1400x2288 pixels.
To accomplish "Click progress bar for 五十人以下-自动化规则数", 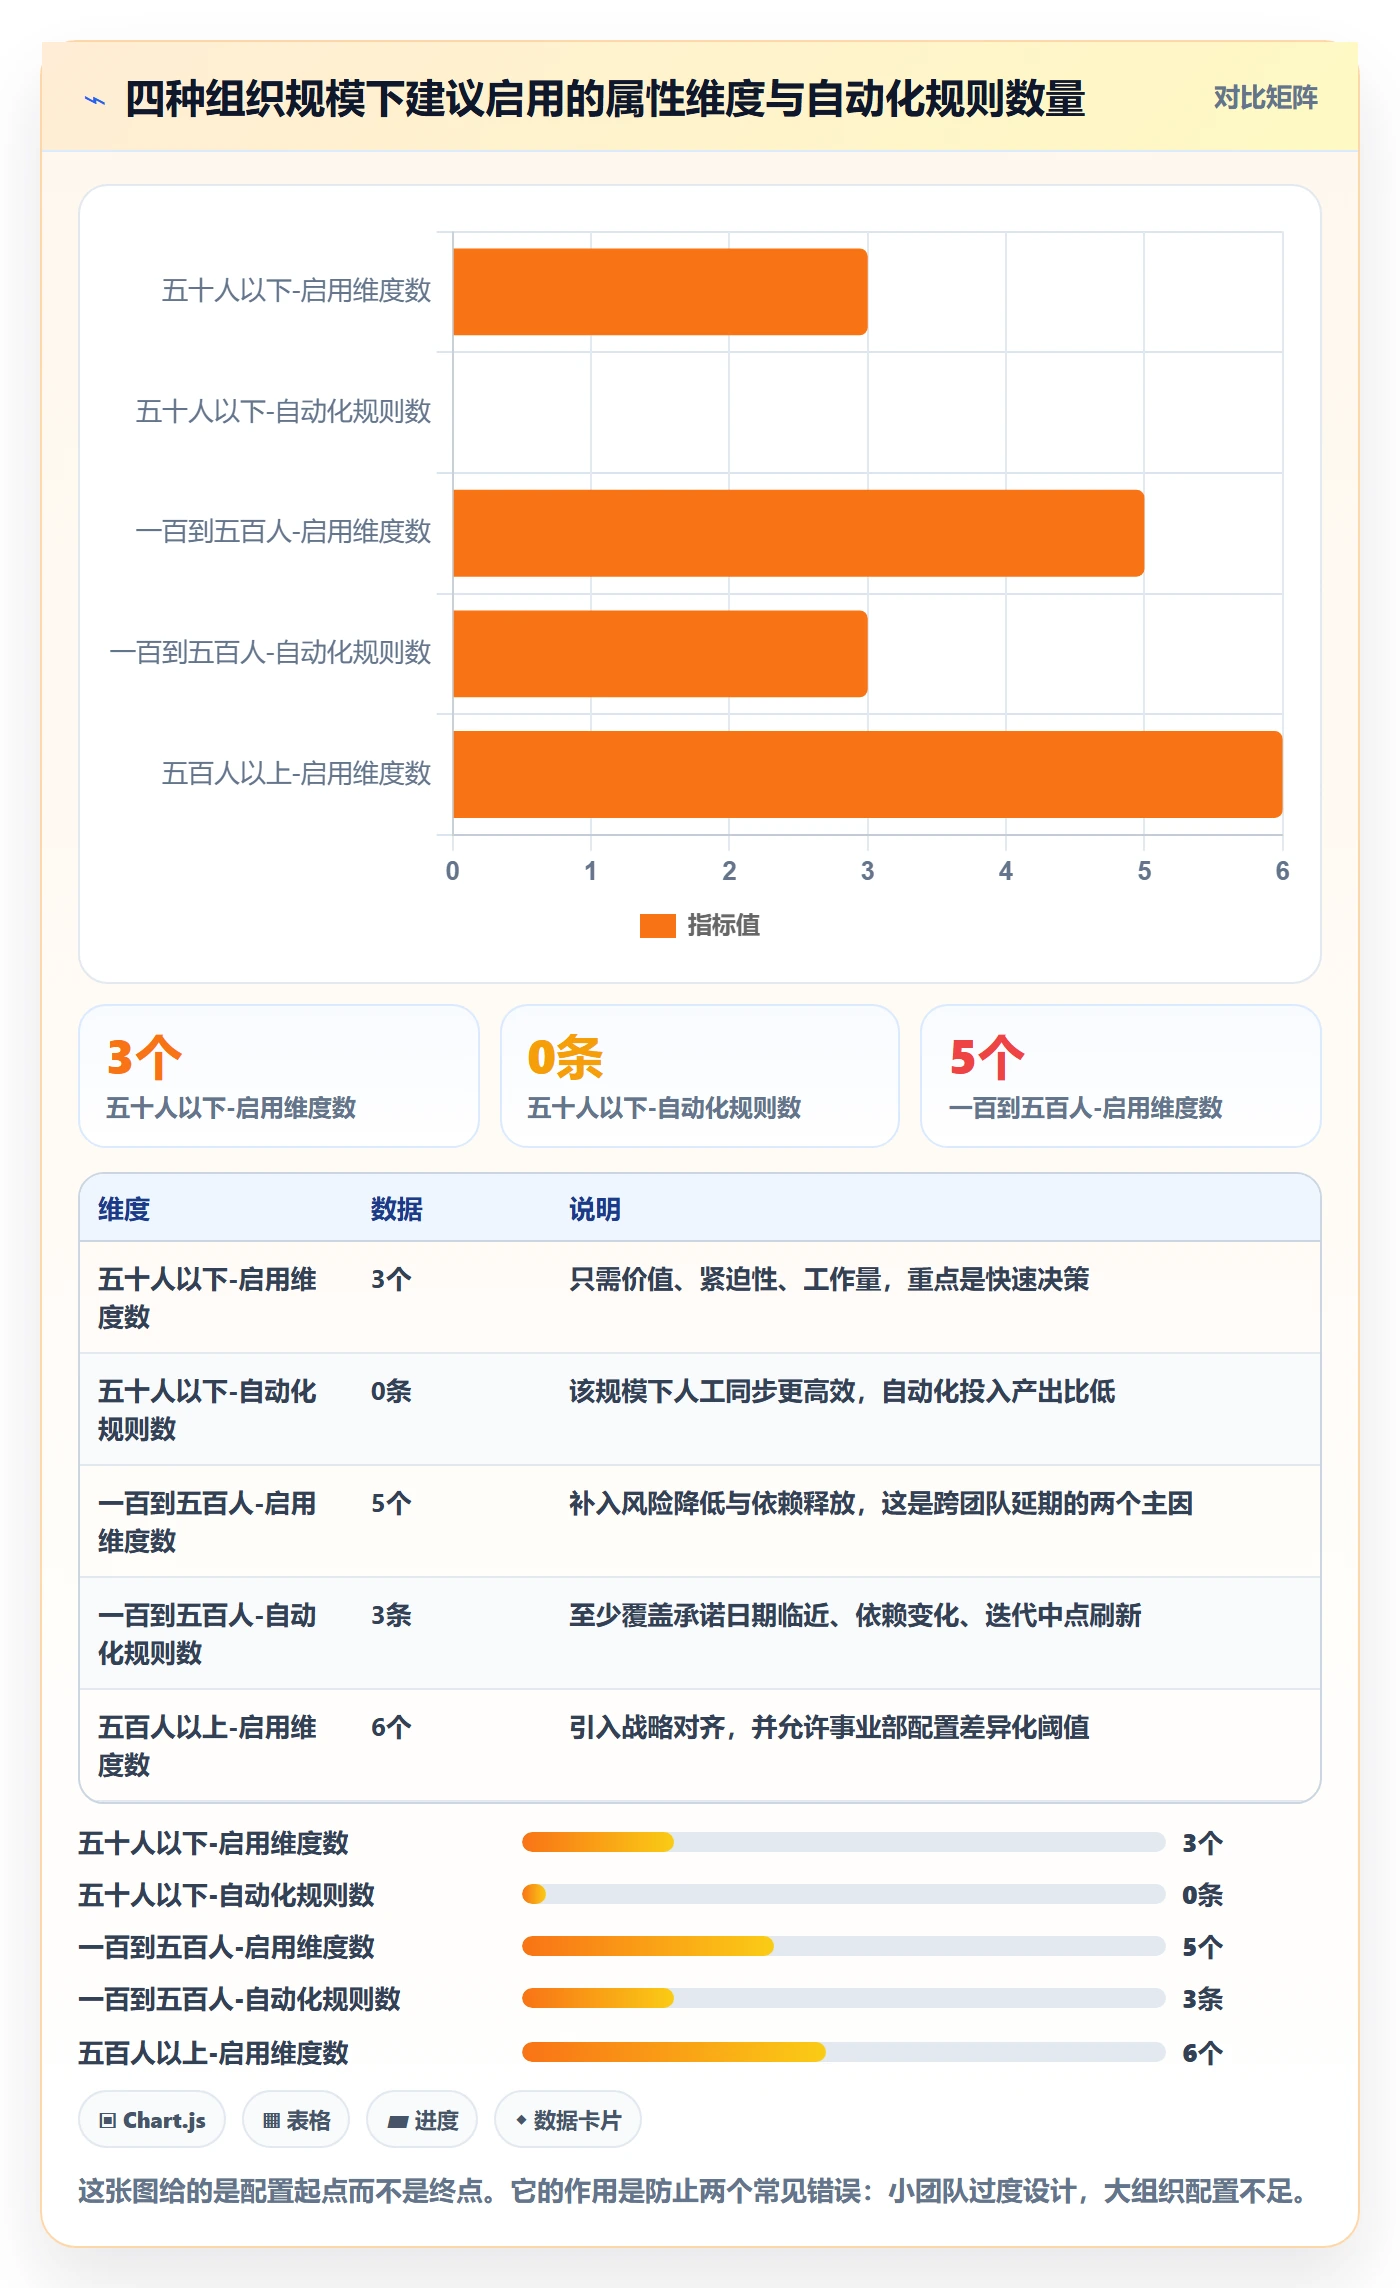I will tap(843, 1894).
